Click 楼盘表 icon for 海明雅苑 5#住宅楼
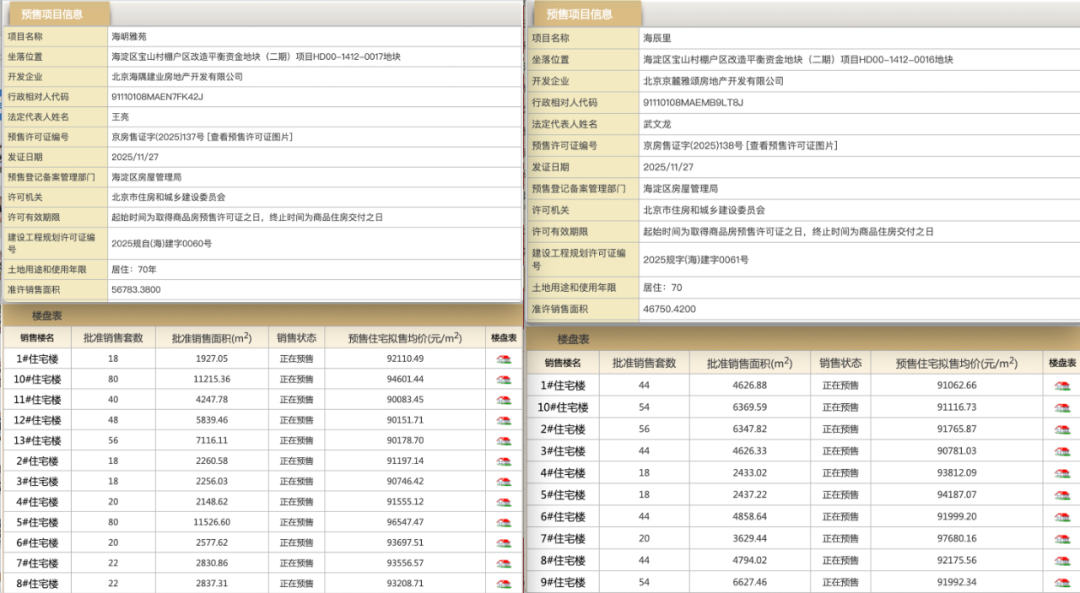Image resolution: width=1080 pixels, height=593 pixels. point(504,522)
